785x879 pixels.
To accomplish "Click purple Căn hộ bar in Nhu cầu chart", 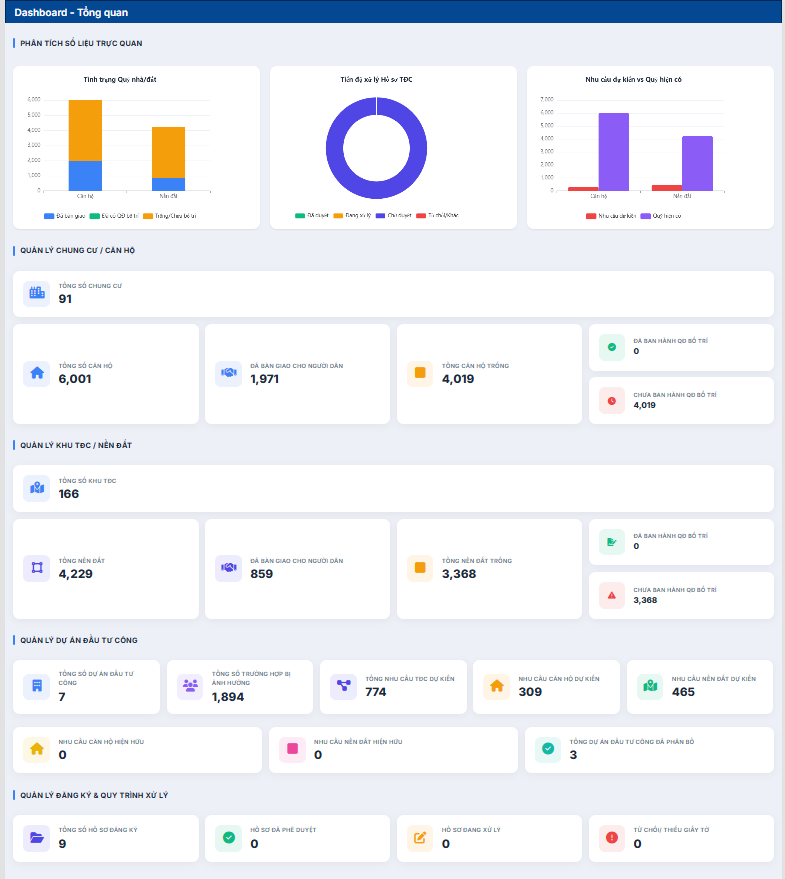I will (x=613, y=152).
